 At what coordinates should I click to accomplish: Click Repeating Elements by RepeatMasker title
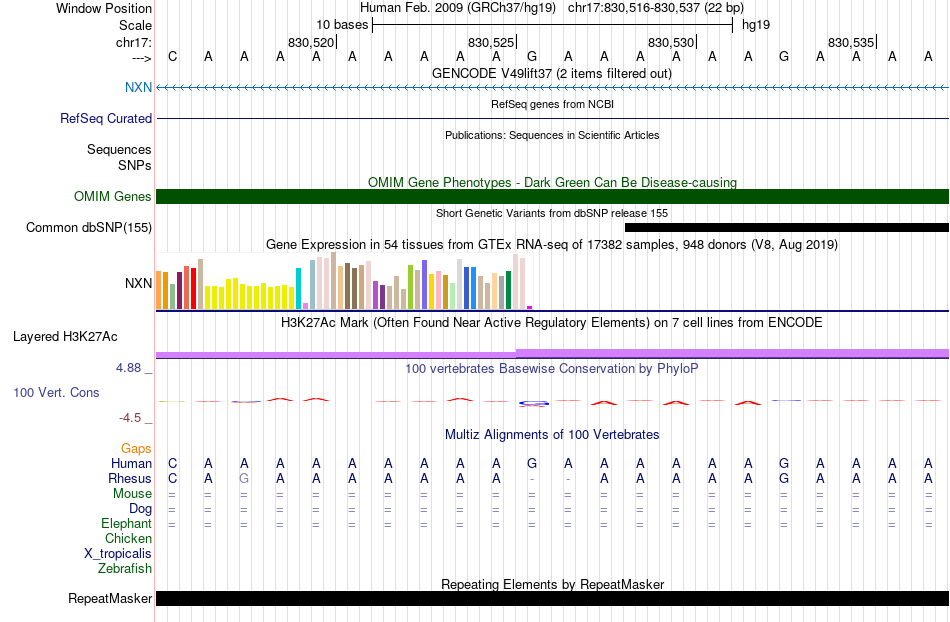[552, 584]
